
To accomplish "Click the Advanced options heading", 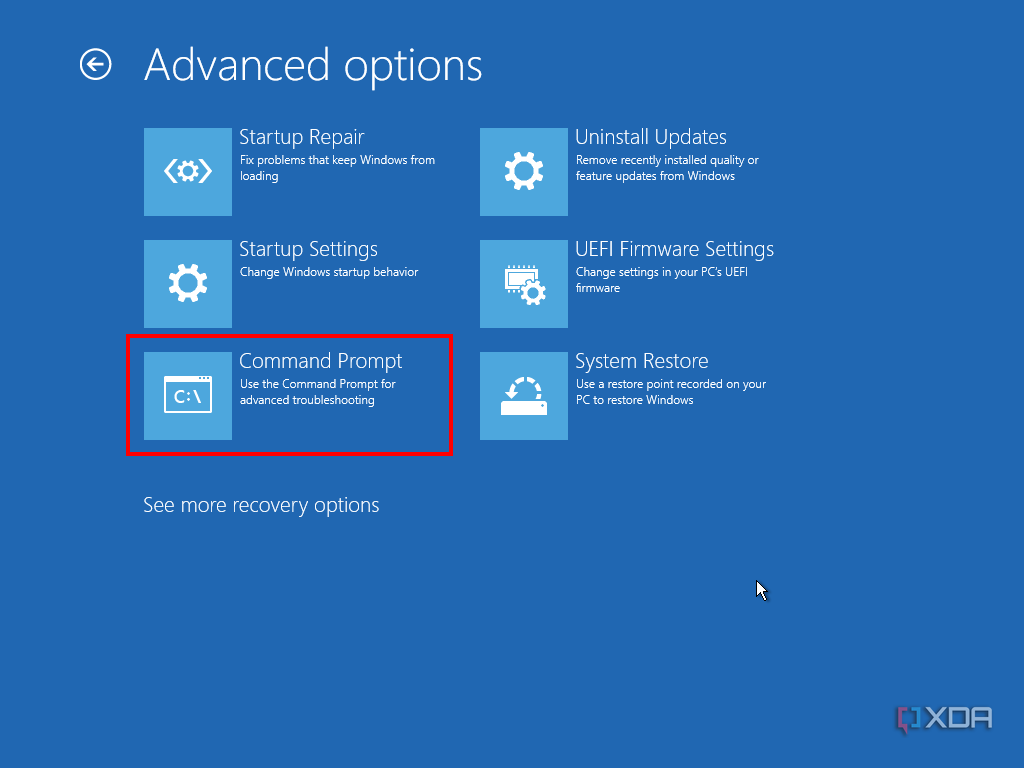I will [x=313, y=66].
